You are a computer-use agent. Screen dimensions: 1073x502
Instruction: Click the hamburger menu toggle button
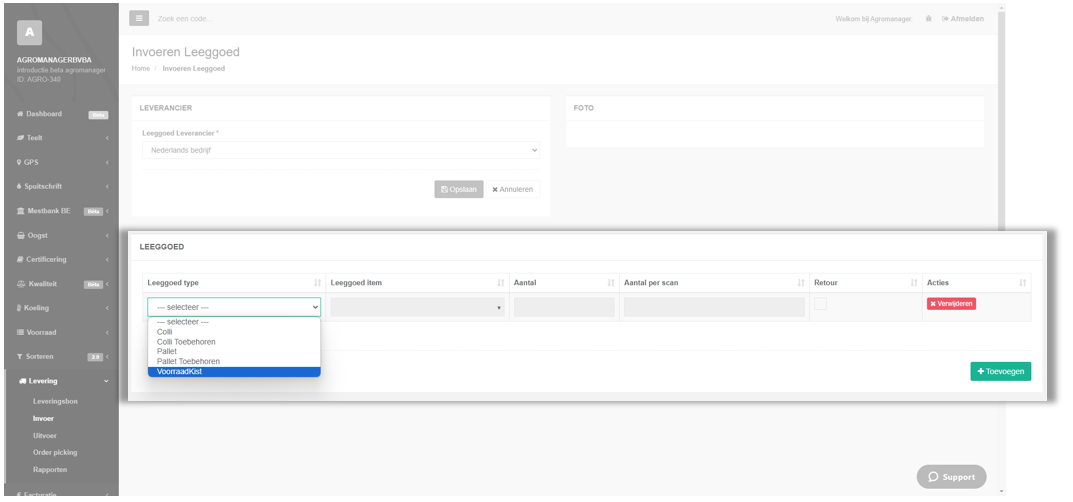click(x=139, y=18)
